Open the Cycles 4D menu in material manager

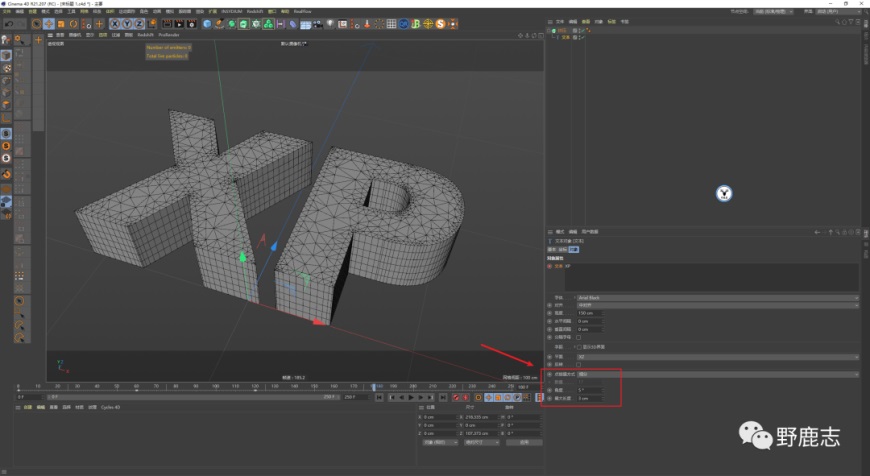110,407
